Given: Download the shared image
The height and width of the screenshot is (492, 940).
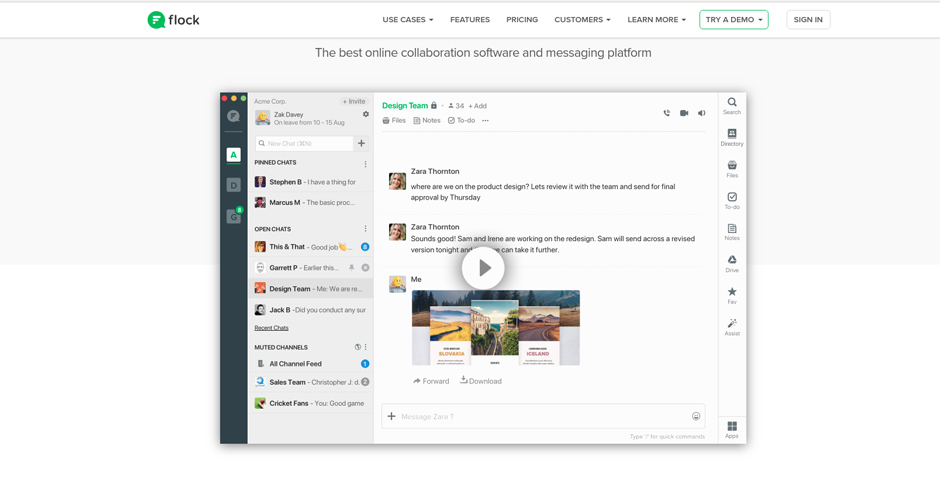Looking at the screenshot, I should click(481, 381).
